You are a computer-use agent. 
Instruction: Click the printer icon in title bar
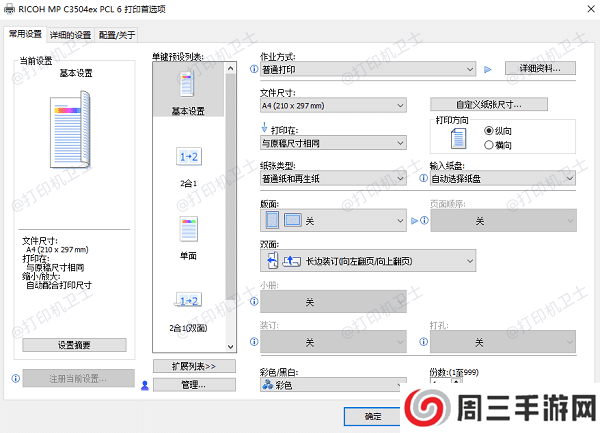click(10, 9)
